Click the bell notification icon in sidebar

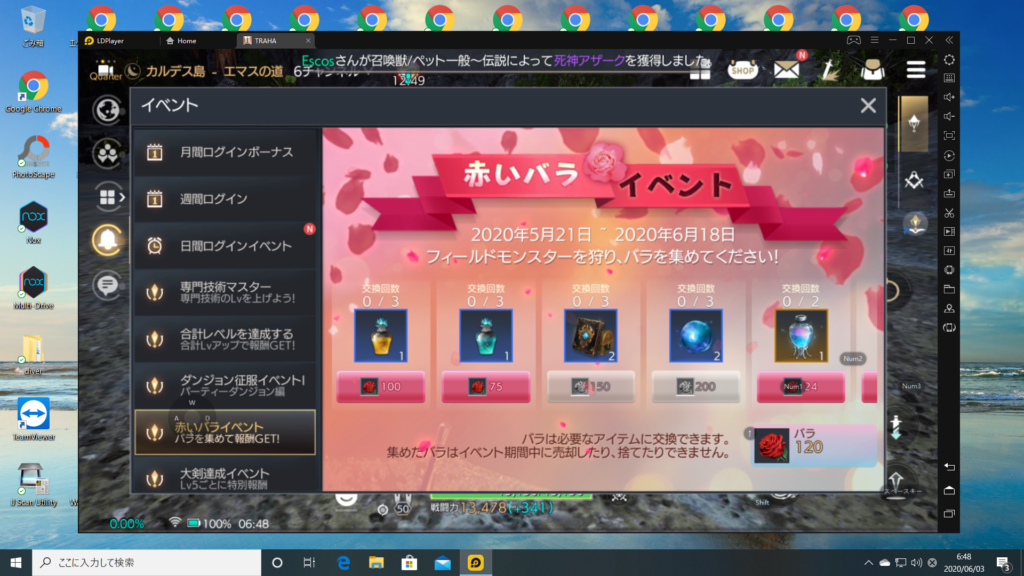point(107,239)
